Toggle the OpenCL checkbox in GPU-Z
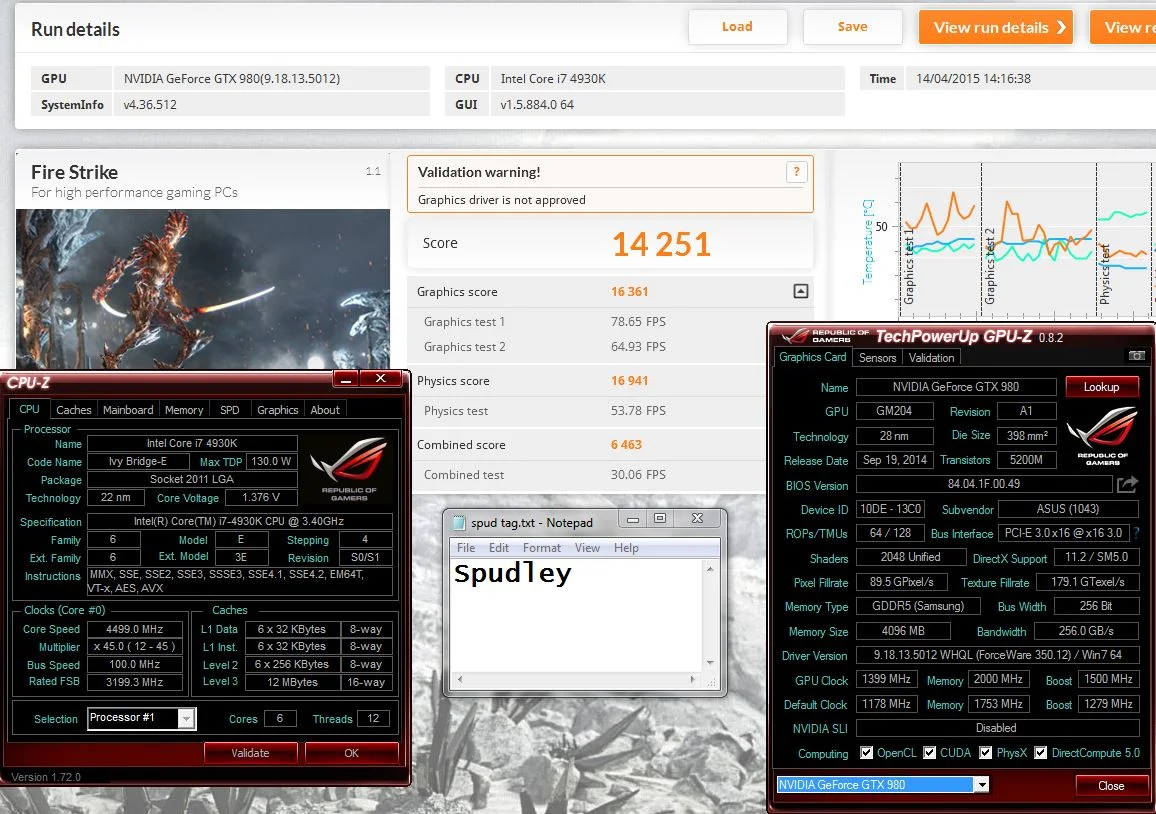 pos(866,753)
